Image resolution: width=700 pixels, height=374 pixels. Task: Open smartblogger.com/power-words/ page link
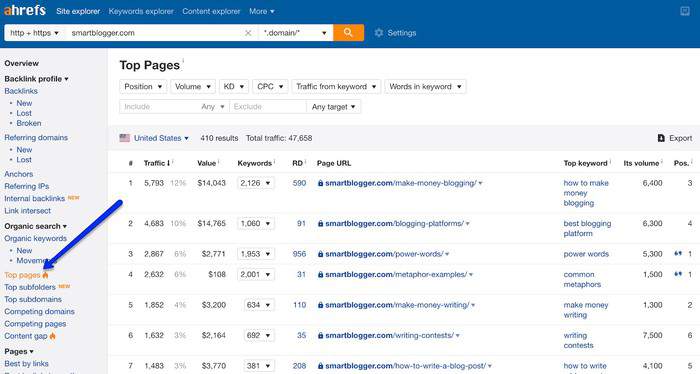[x=384, y=254]
